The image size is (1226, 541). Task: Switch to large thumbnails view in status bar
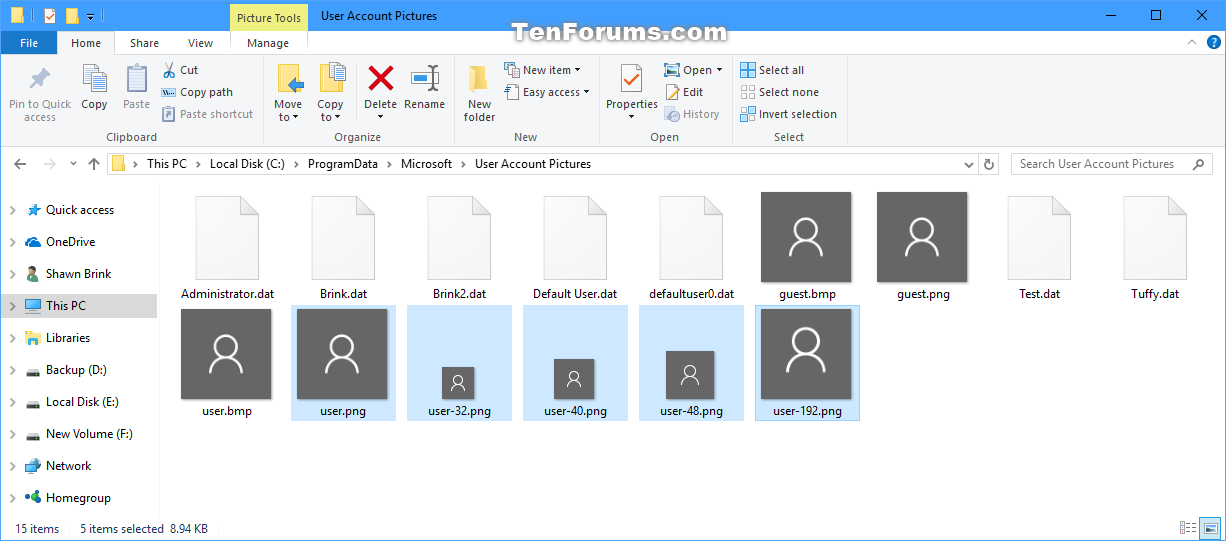click(1210, 528)
